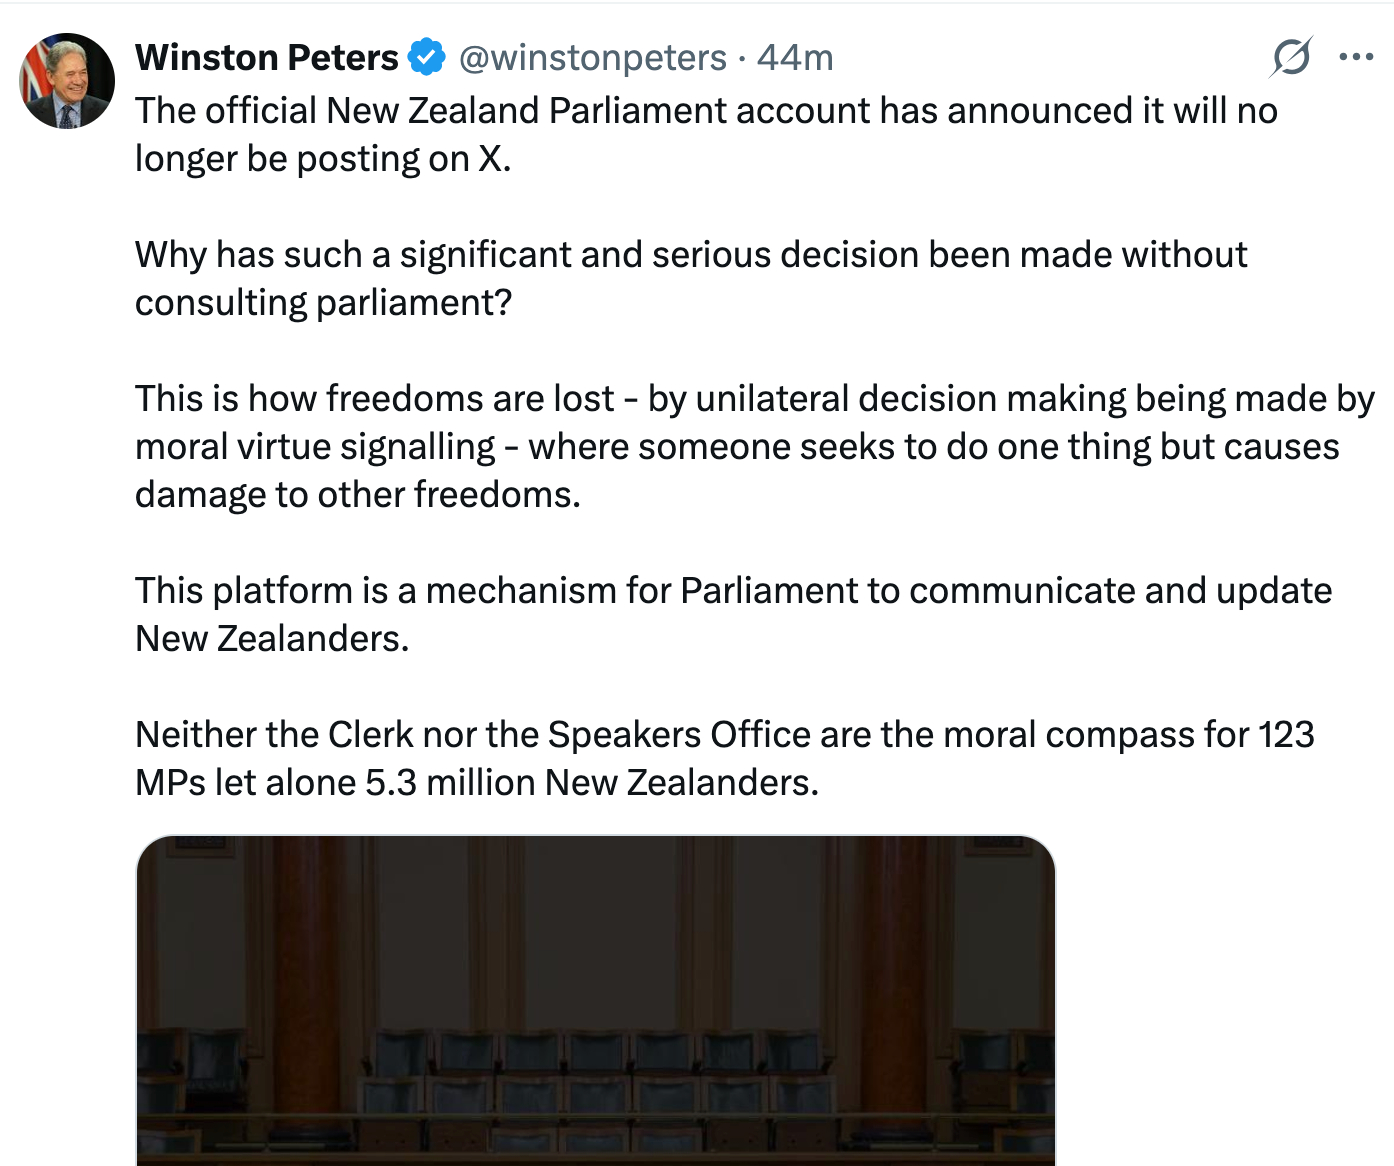Click the text "5.3 million New Zealanders"
Screen dimensions: 1394x1166
[x=590, y=783]
